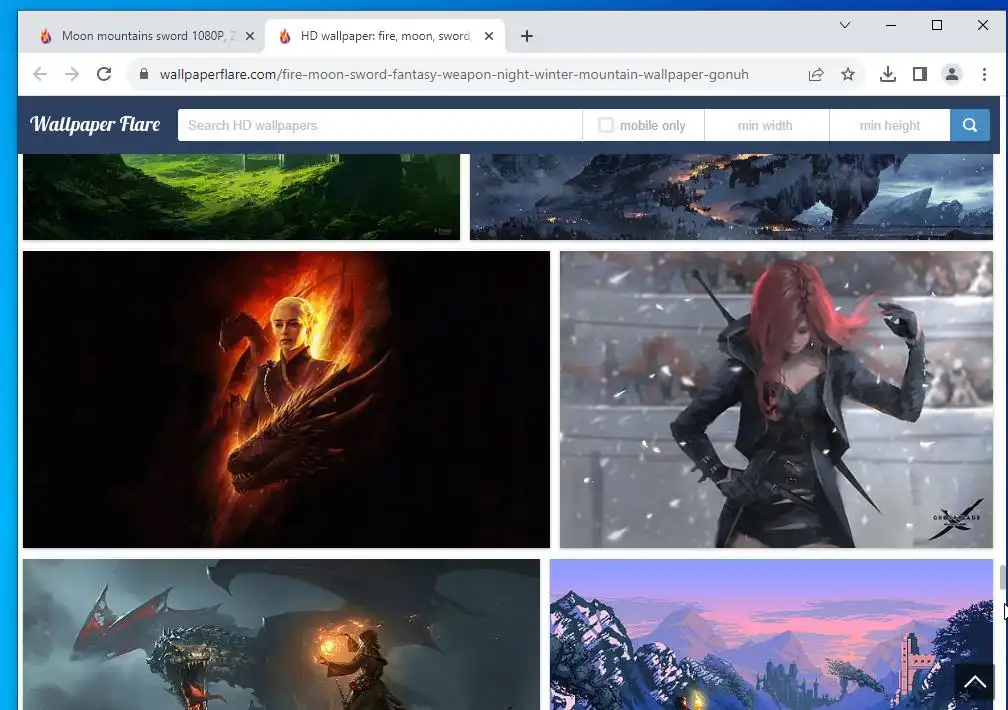Open the snowy night village wallpaper
This screenshot has width=1008, height=710.
click(731, 197)
